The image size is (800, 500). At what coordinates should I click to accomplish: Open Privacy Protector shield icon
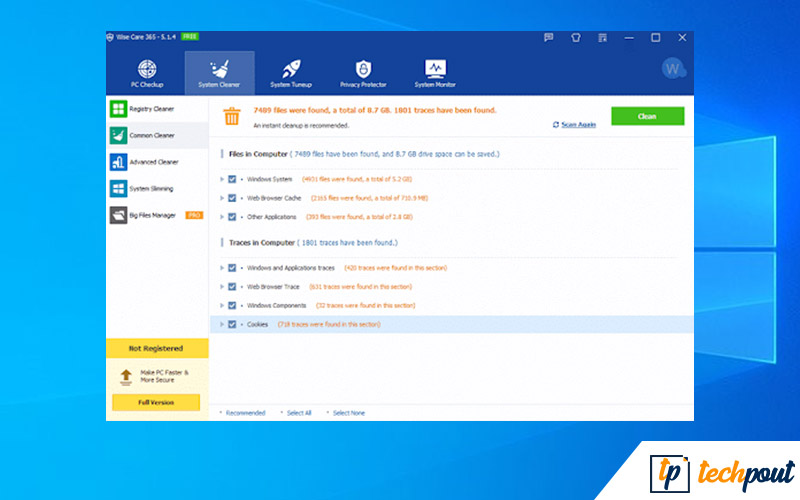(x=363, y=70)
